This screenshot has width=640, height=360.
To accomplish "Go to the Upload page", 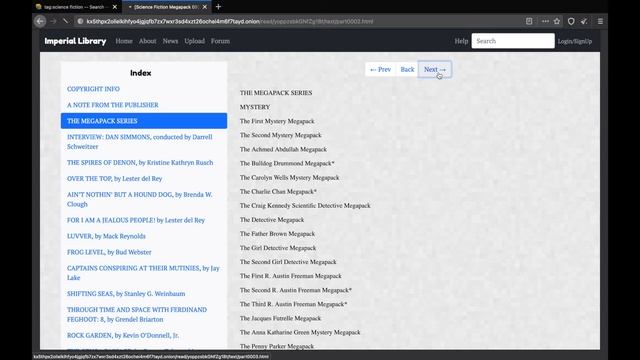I will click(194, 41).
